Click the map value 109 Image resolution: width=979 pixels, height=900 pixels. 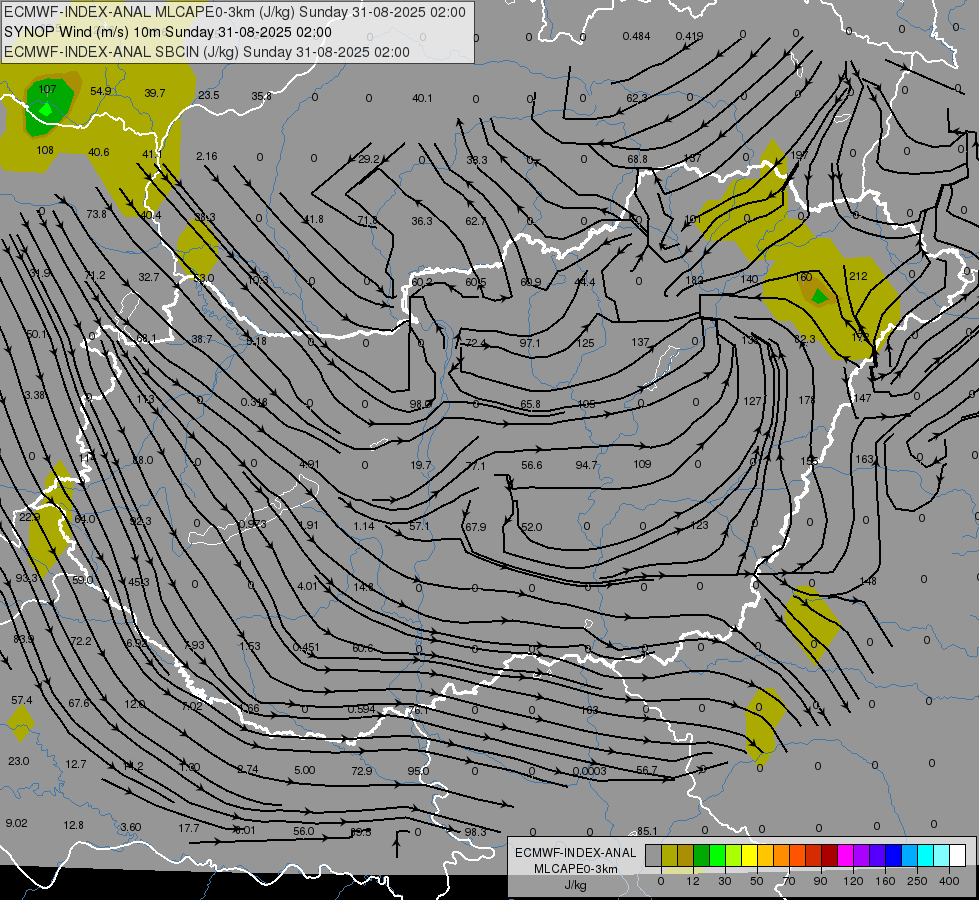pos(642,464)
